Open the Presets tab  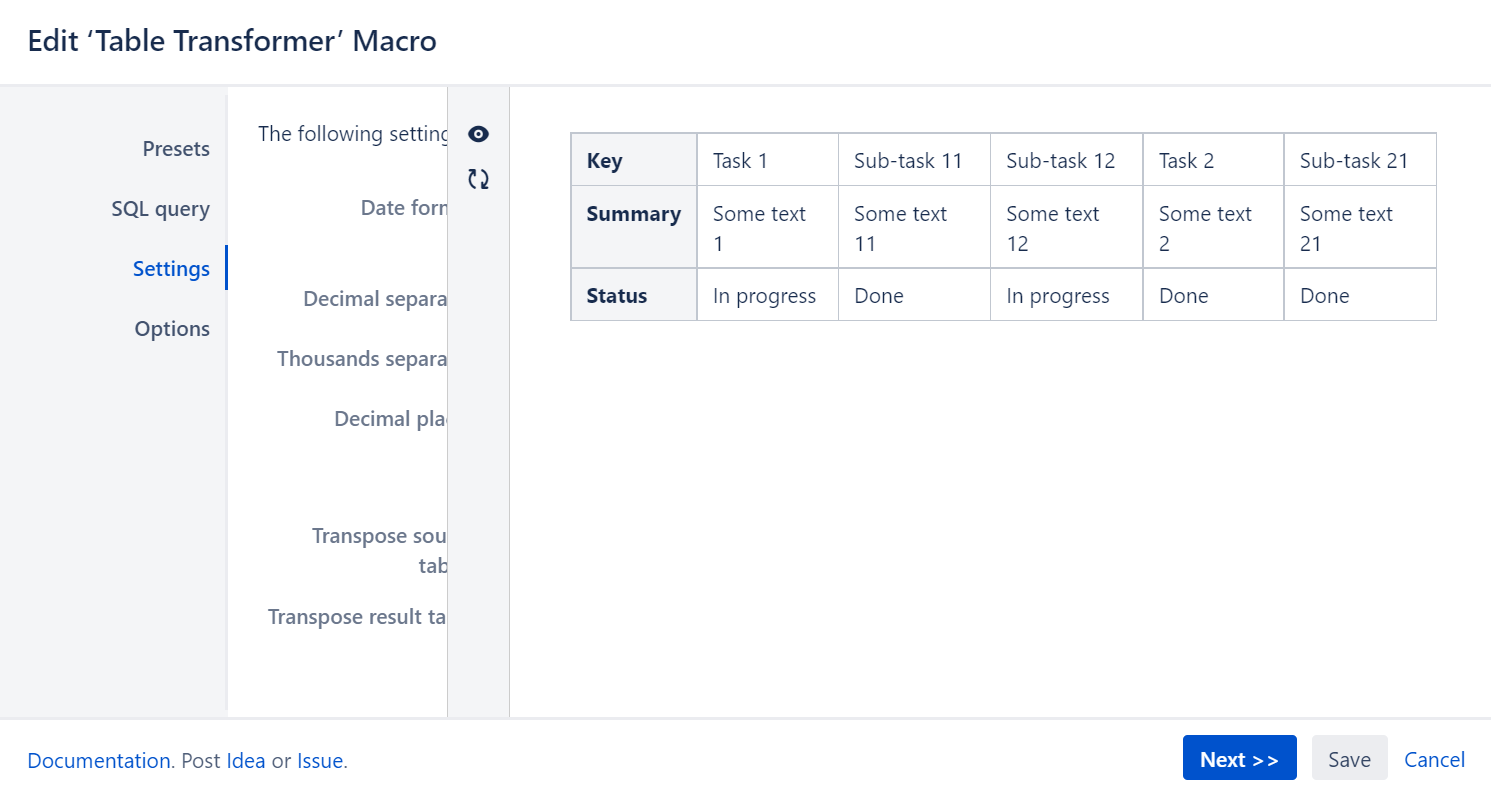click(176, 149)
